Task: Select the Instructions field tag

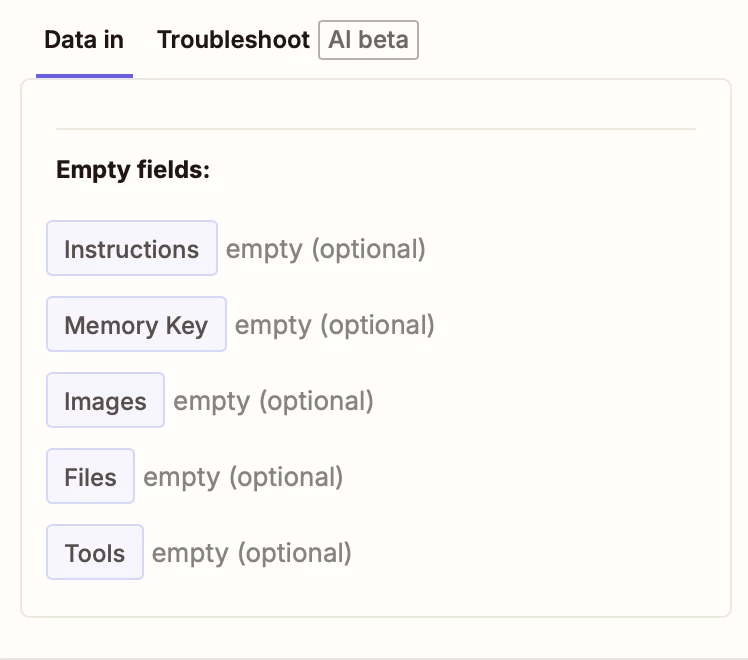Action: [x=132, y=248]
